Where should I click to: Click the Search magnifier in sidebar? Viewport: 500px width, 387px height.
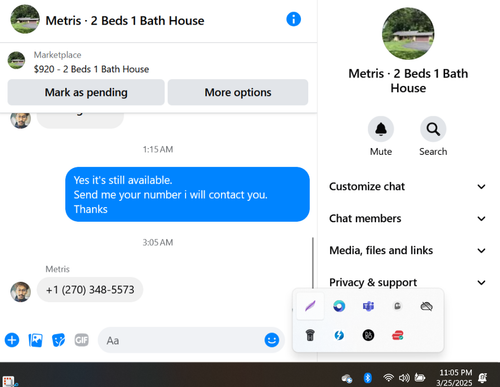point(433,129)
